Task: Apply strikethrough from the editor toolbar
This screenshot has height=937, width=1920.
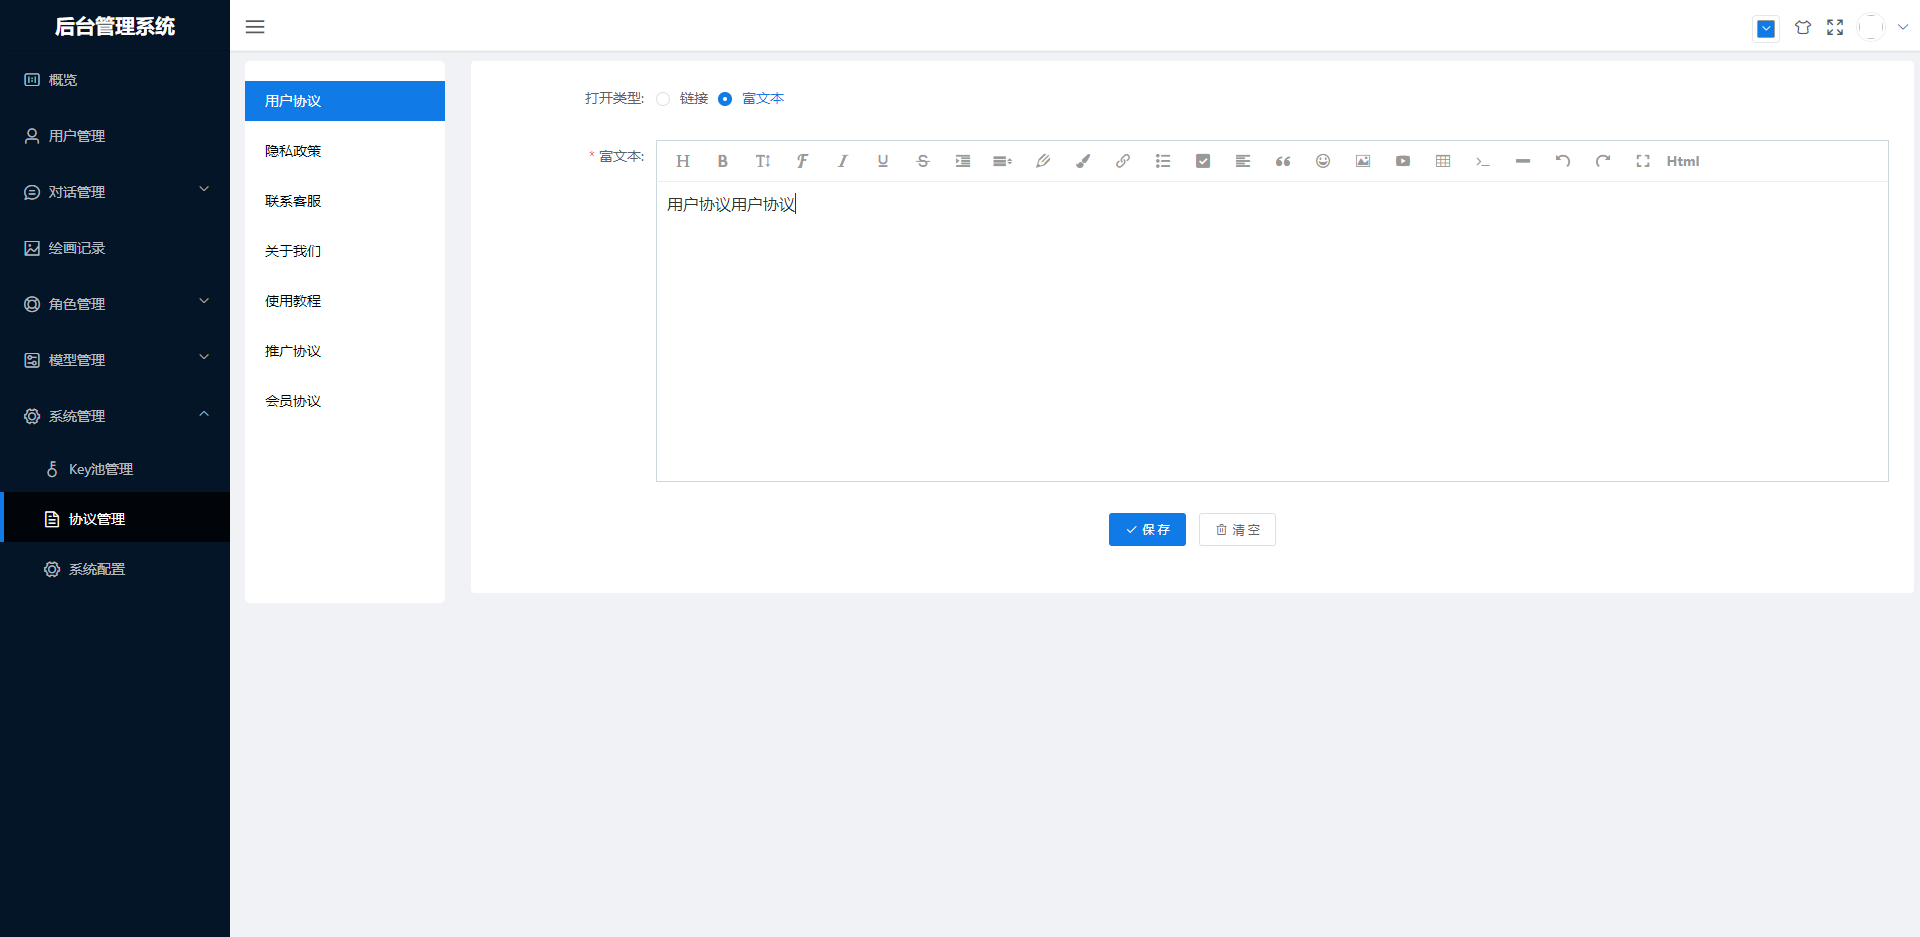Action: (x=922, y=161)
